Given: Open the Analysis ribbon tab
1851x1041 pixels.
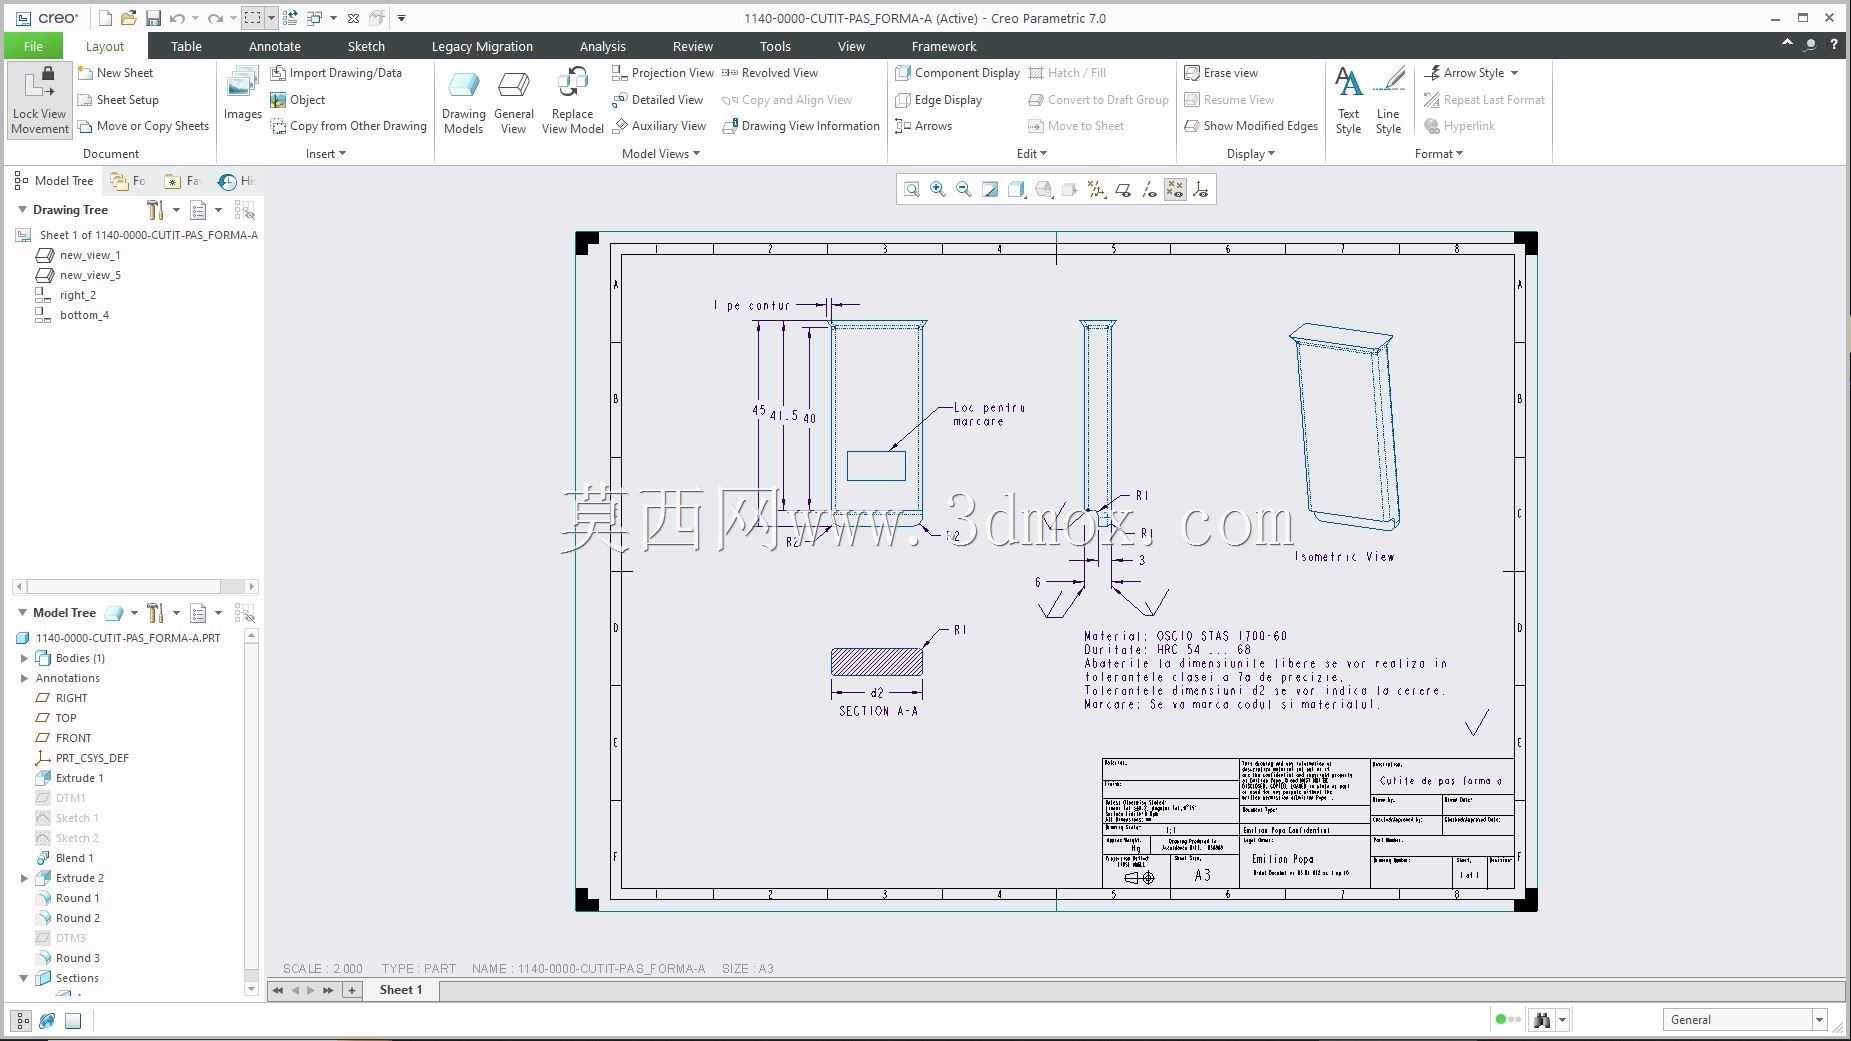Looking at the screenshot, I should pyautogui.click(x=602, y=46).
